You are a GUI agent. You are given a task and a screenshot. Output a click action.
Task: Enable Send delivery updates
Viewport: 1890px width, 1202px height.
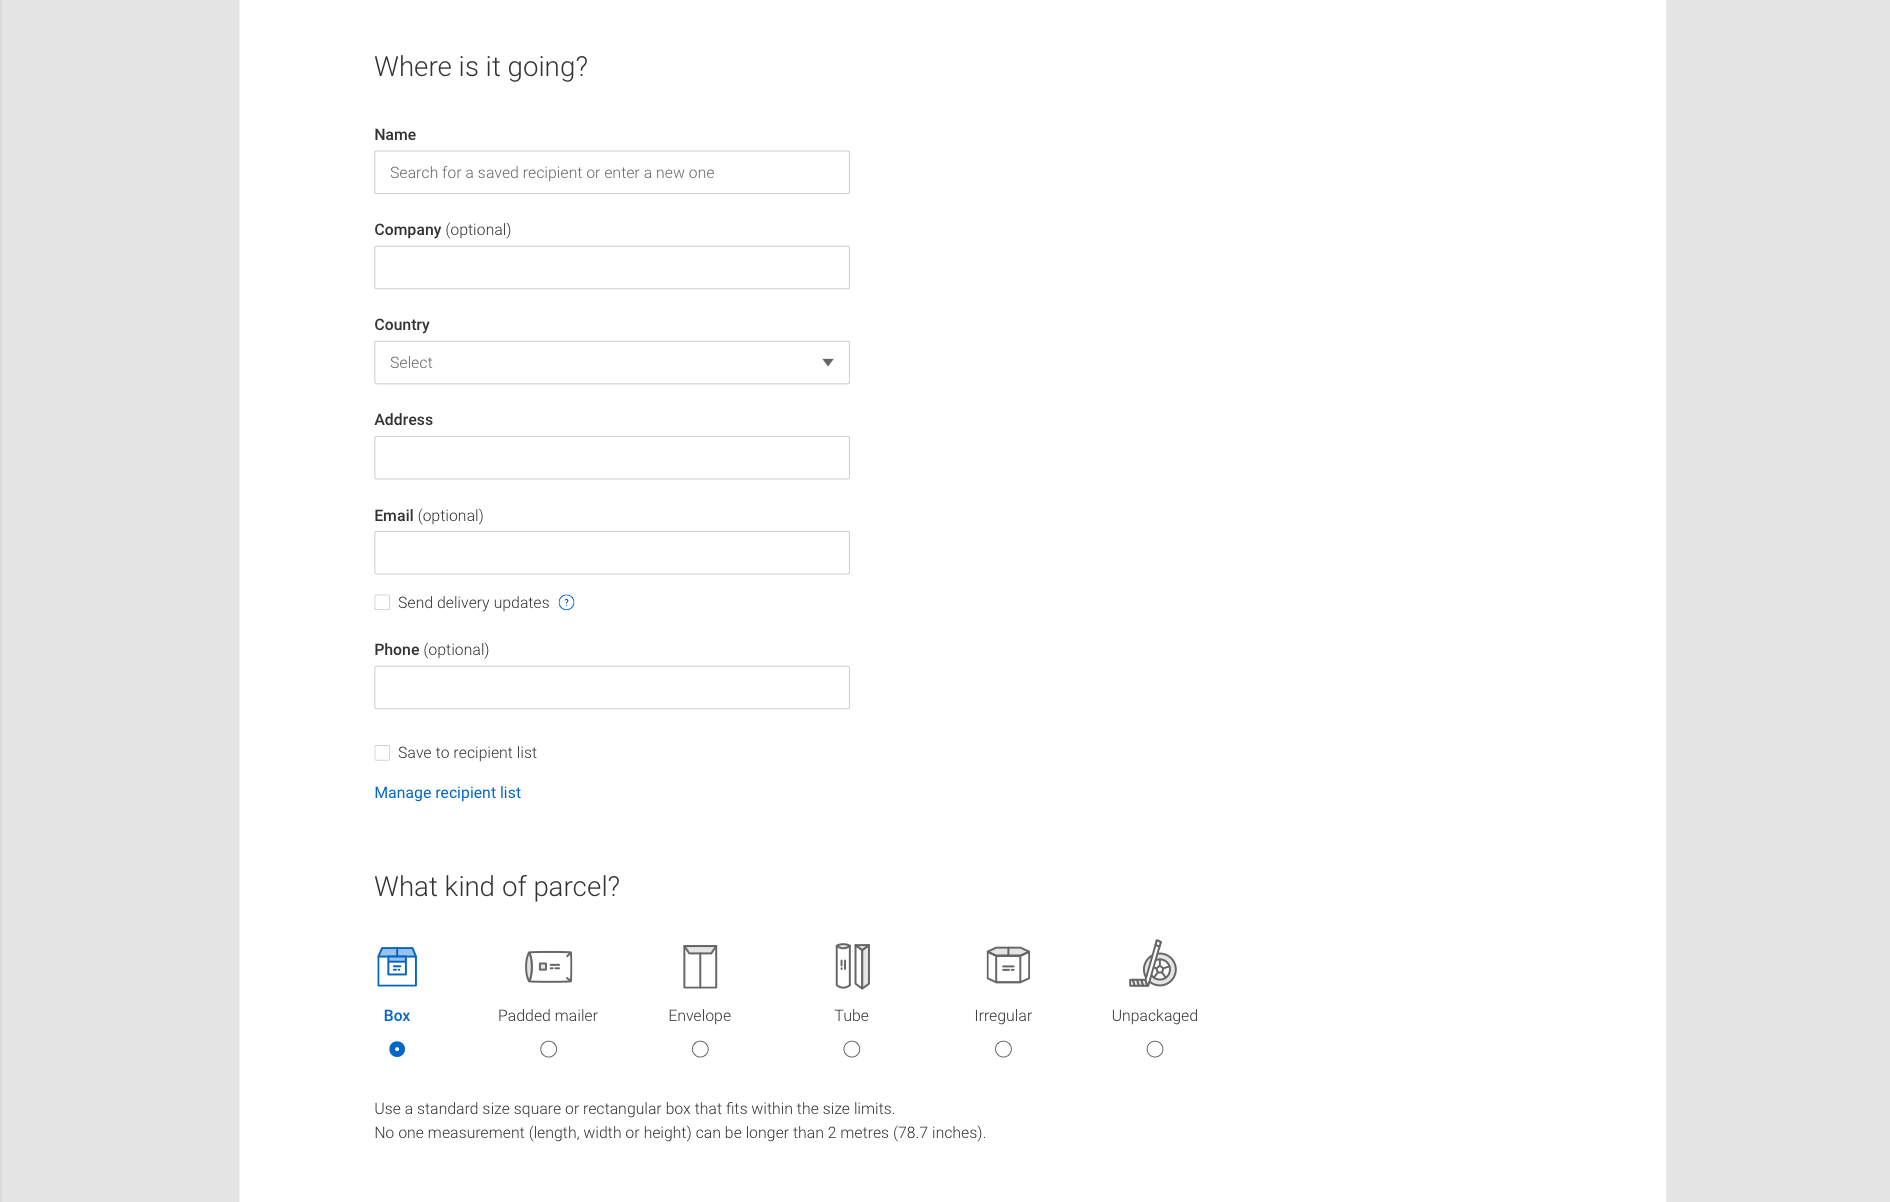tap(382, 602)
